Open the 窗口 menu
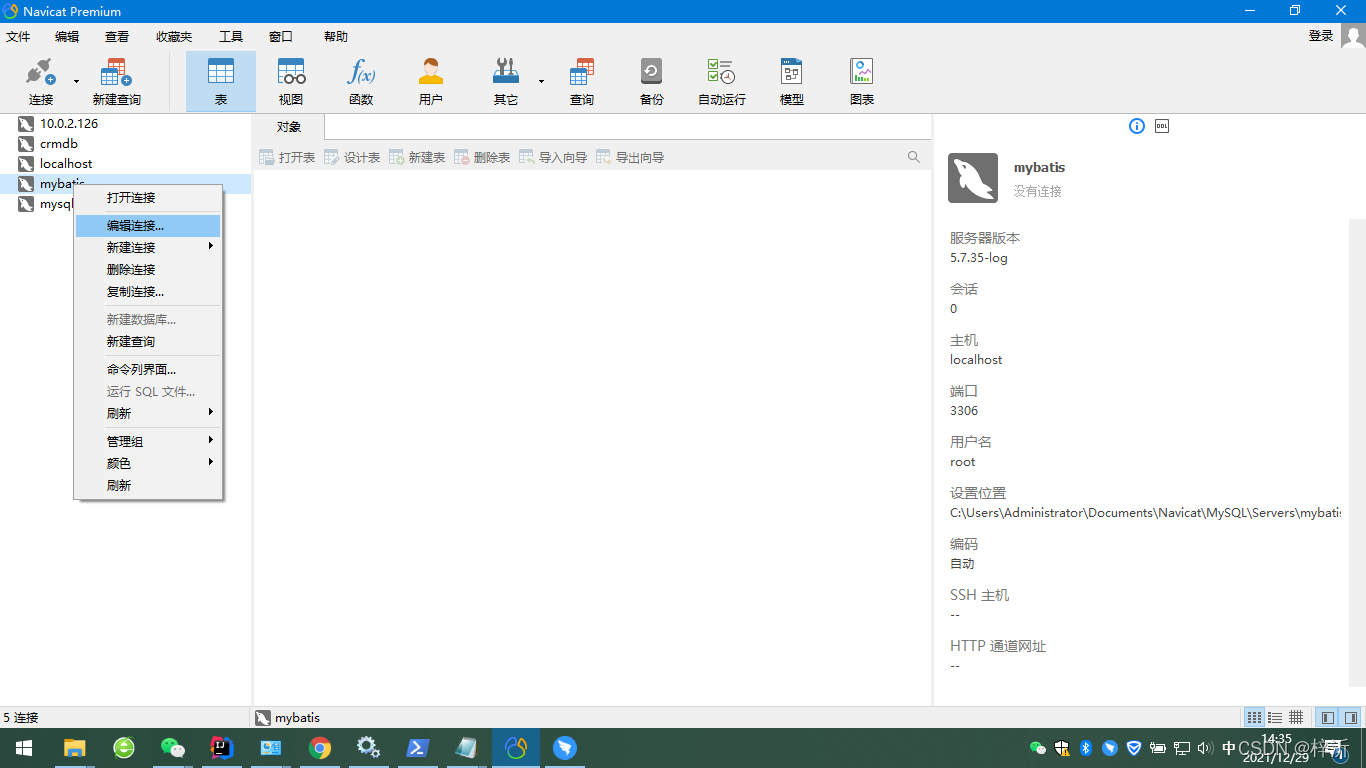The height and width of the screenshot is (768, 1366). (x=281, y=36)
